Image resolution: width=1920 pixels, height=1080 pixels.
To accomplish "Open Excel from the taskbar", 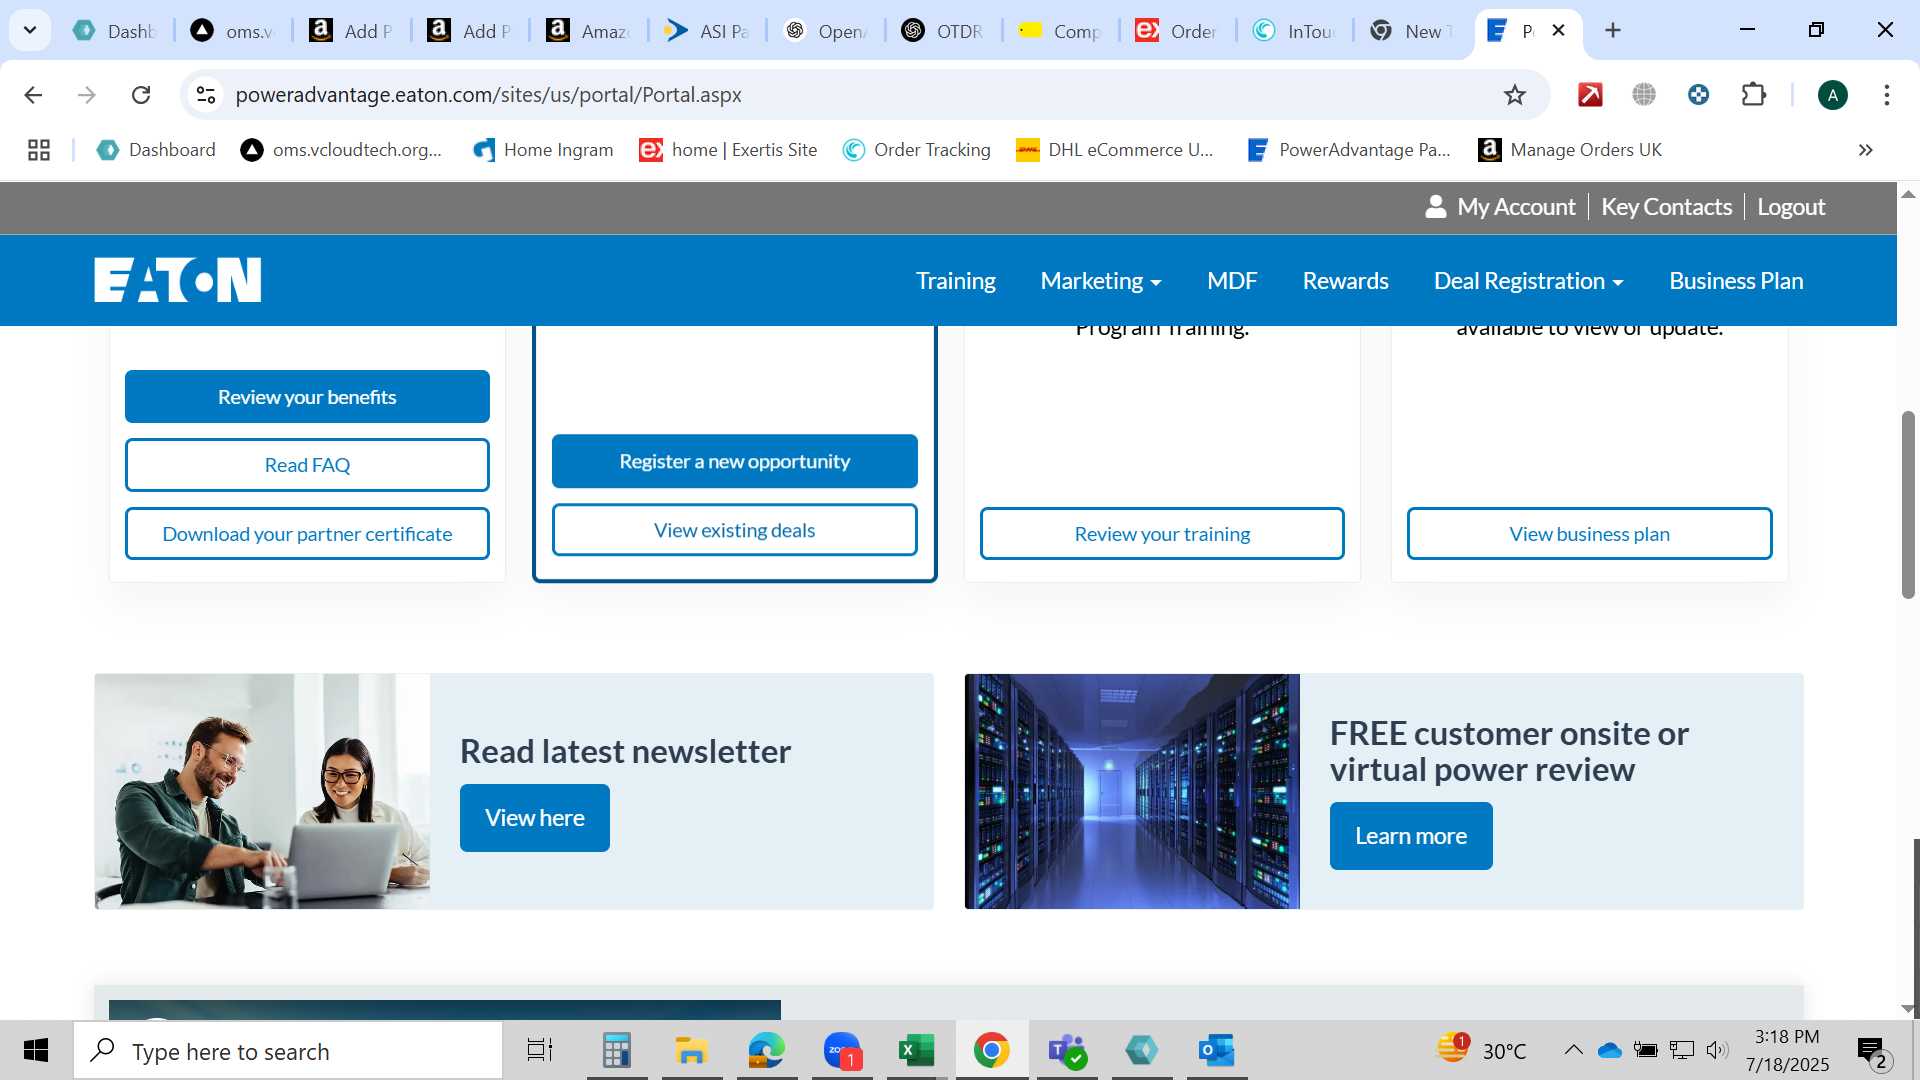I will tap(916, 1051).
